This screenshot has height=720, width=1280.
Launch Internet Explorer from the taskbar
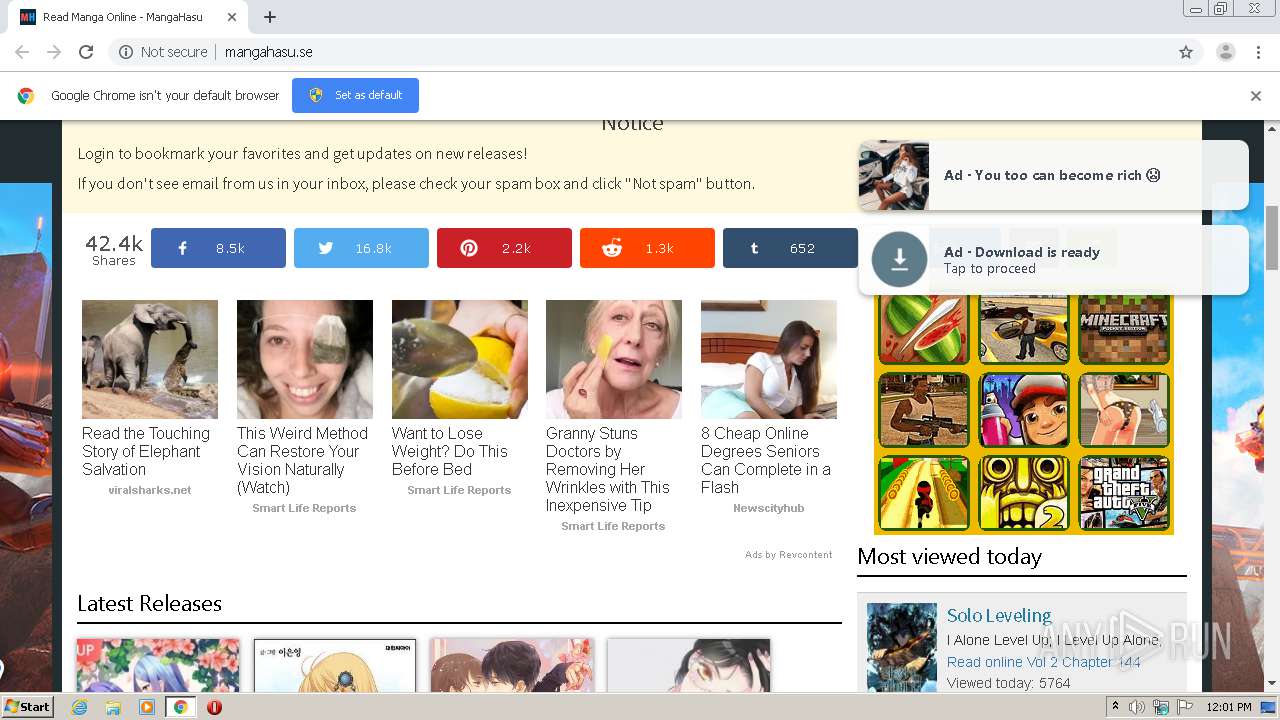(x=79, y=707)
